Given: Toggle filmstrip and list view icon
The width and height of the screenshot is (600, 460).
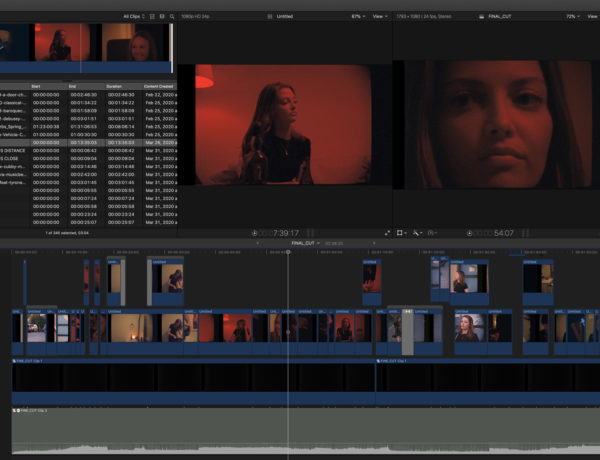Looking at the screenshot, I should click(x=151, y=17).
